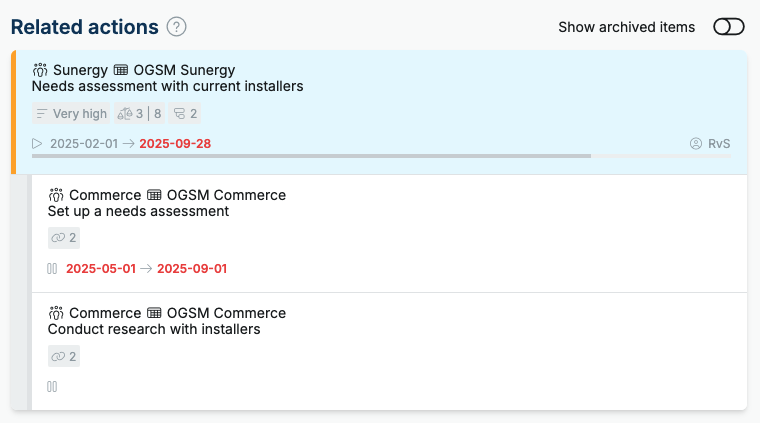Open Needs assessment with current installers action
Viewport: 760px width, 423px height.
pos(168,86)
